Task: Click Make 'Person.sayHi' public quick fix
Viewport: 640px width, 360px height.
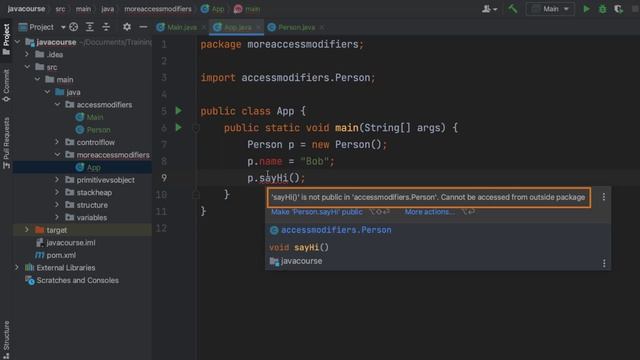Action: click(x=317, y=212)
